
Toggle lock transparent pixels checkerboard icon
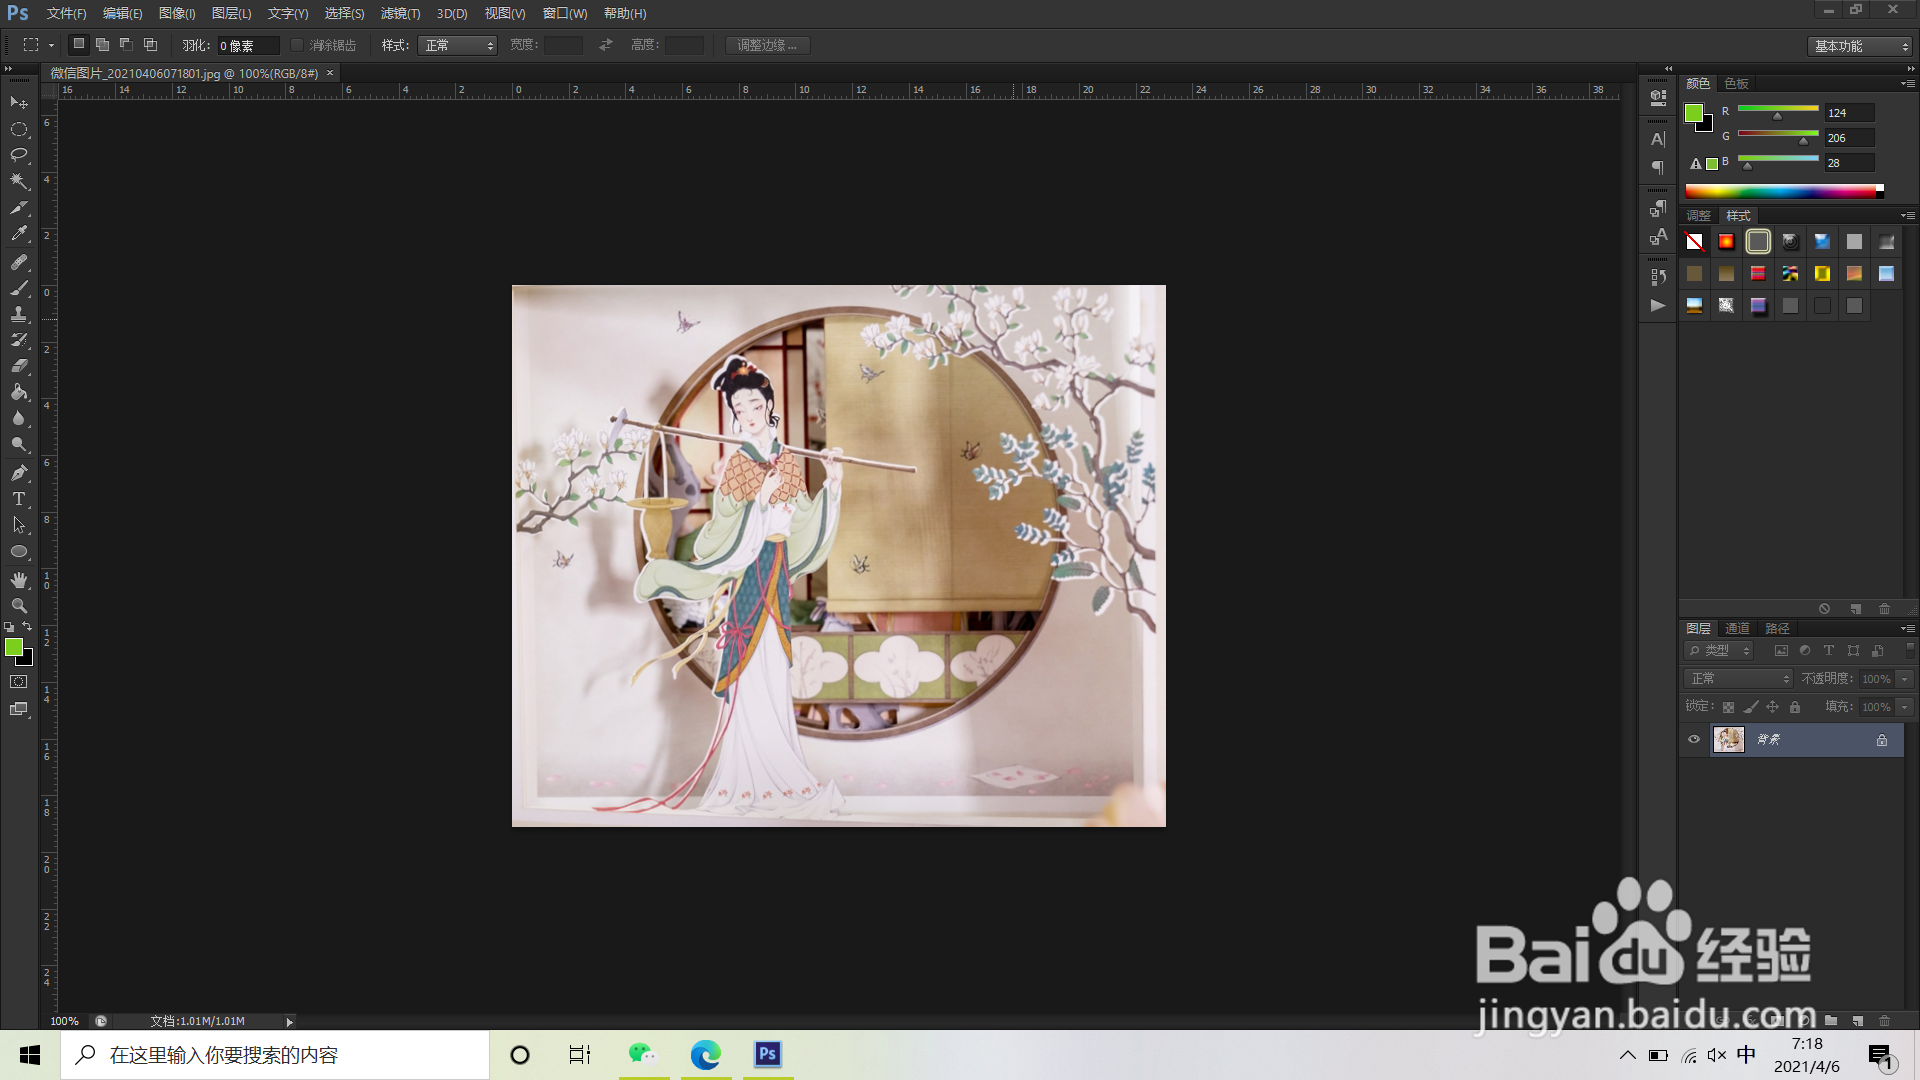(x=1728, y=707)
